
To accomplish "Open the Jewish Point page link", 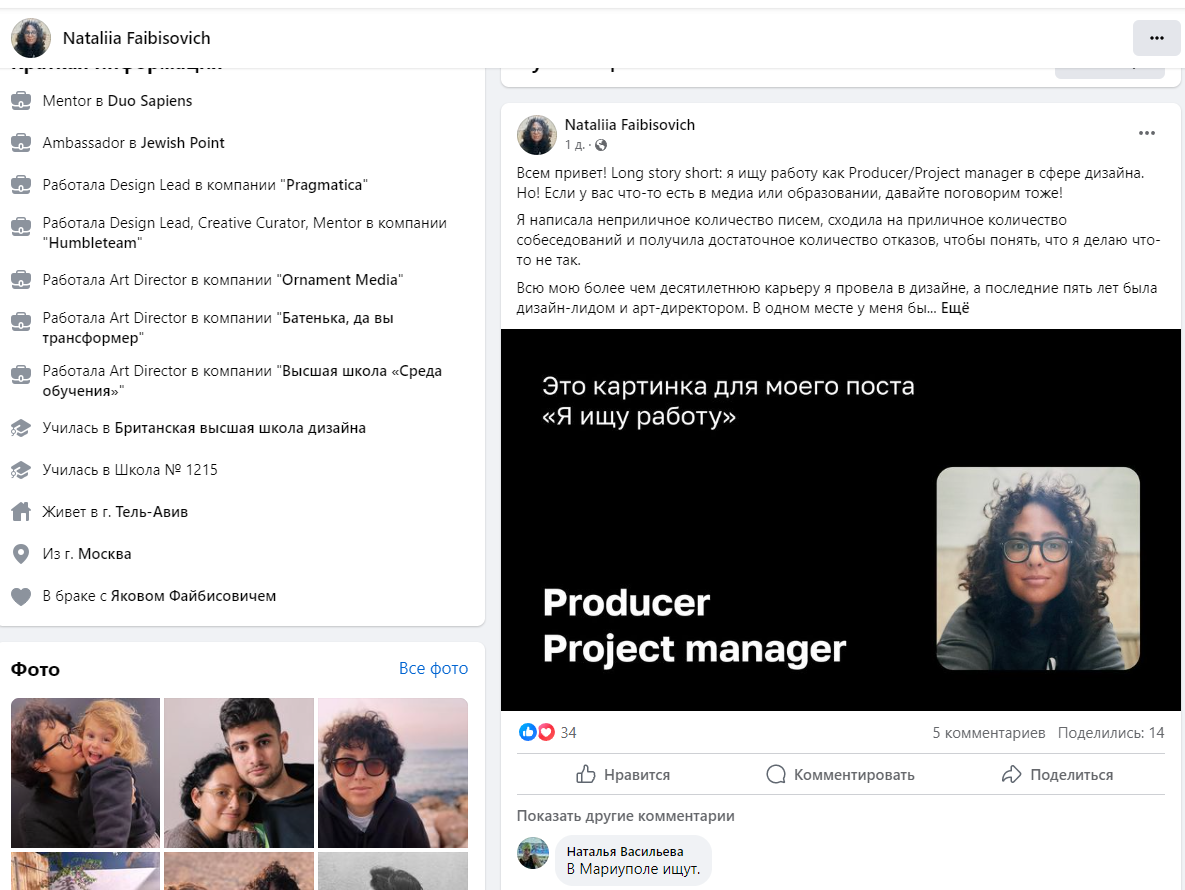I will click(x=182, y=143).
